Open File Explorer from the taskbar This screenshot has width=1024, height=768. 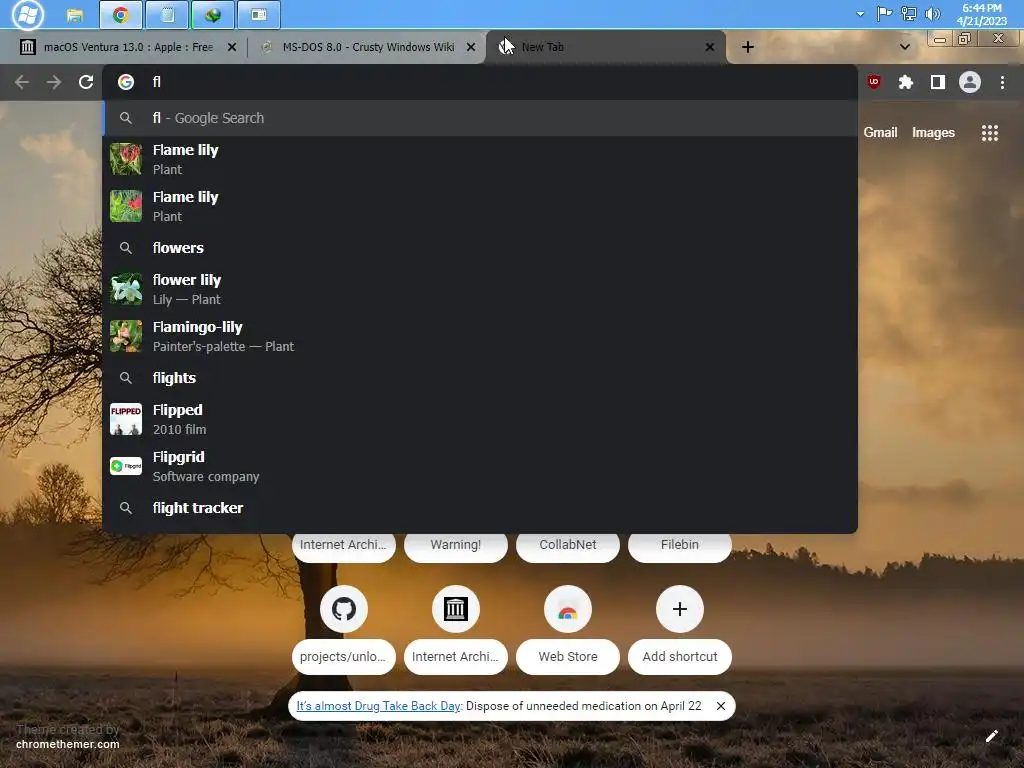click(x=75, y=15)
